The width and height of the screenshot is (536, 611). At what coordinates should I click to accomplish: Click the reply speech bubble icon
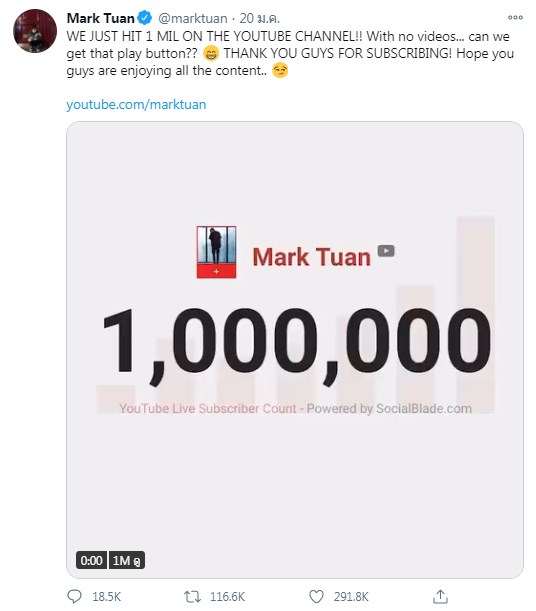click(x=75, y=596)
